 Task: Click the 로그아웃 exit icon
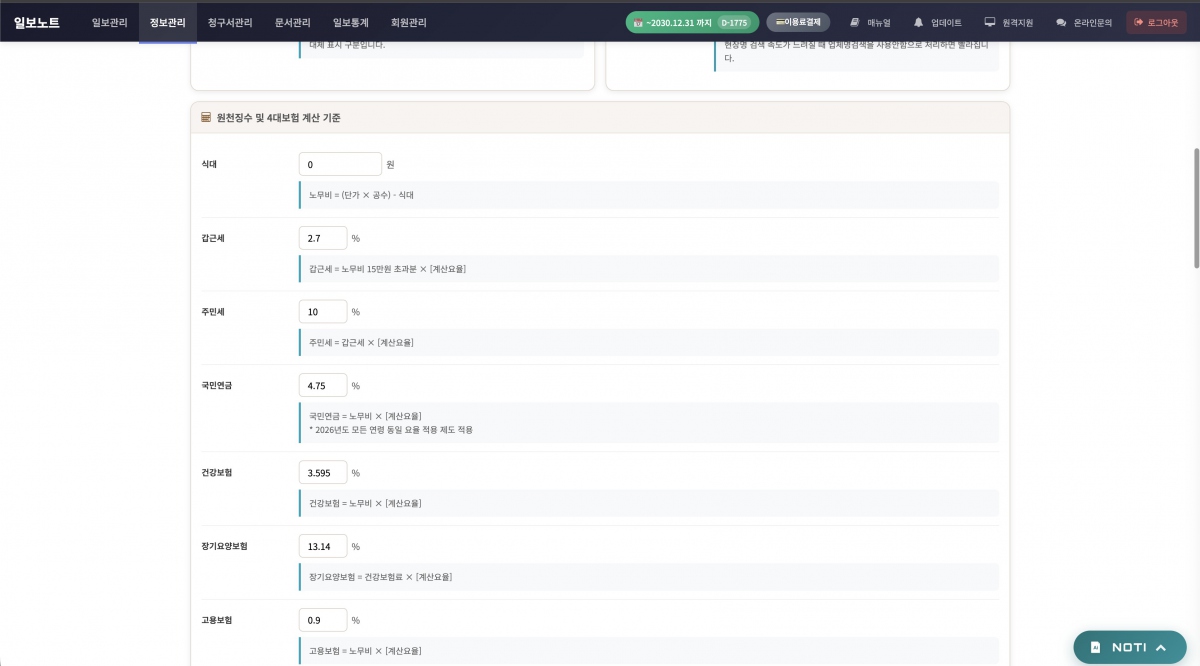1138,22
